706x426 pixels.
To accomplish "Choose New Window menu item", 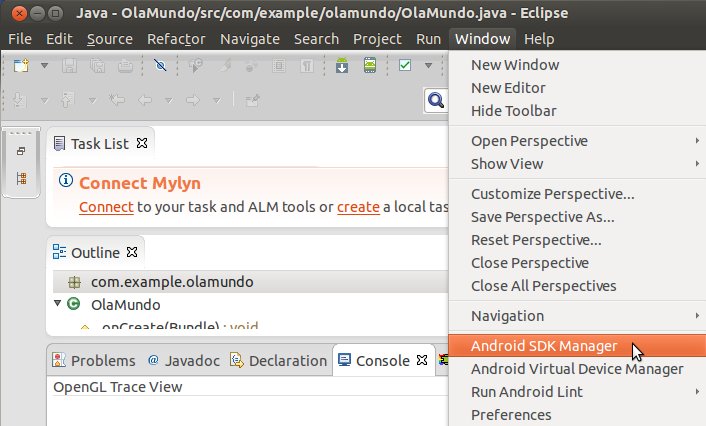I will point(577,65).
